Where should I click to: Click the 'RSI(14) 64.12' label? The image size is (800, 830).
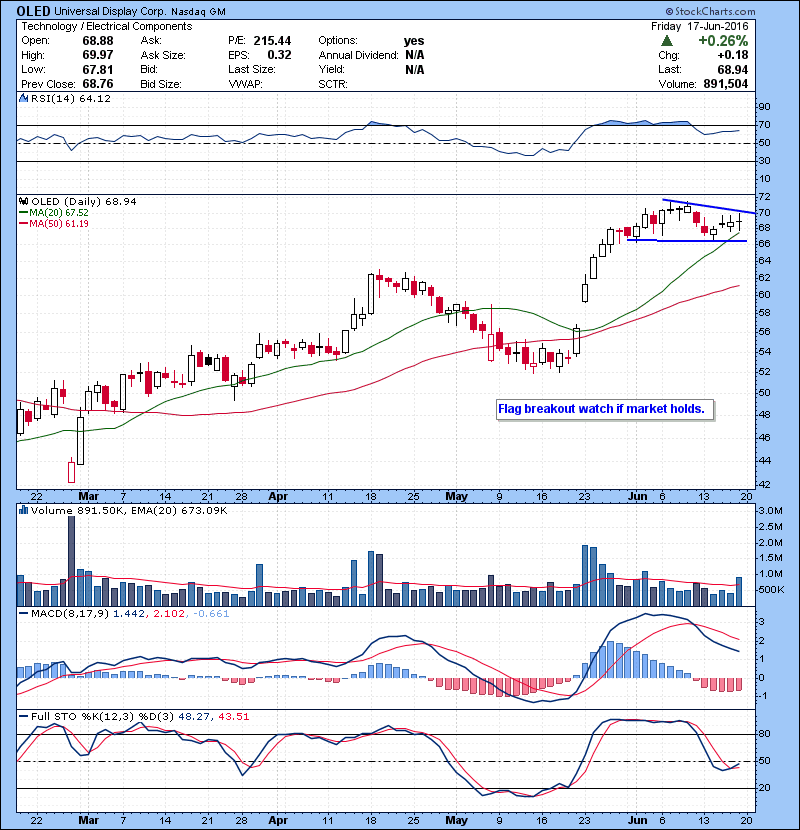[70, 98]
